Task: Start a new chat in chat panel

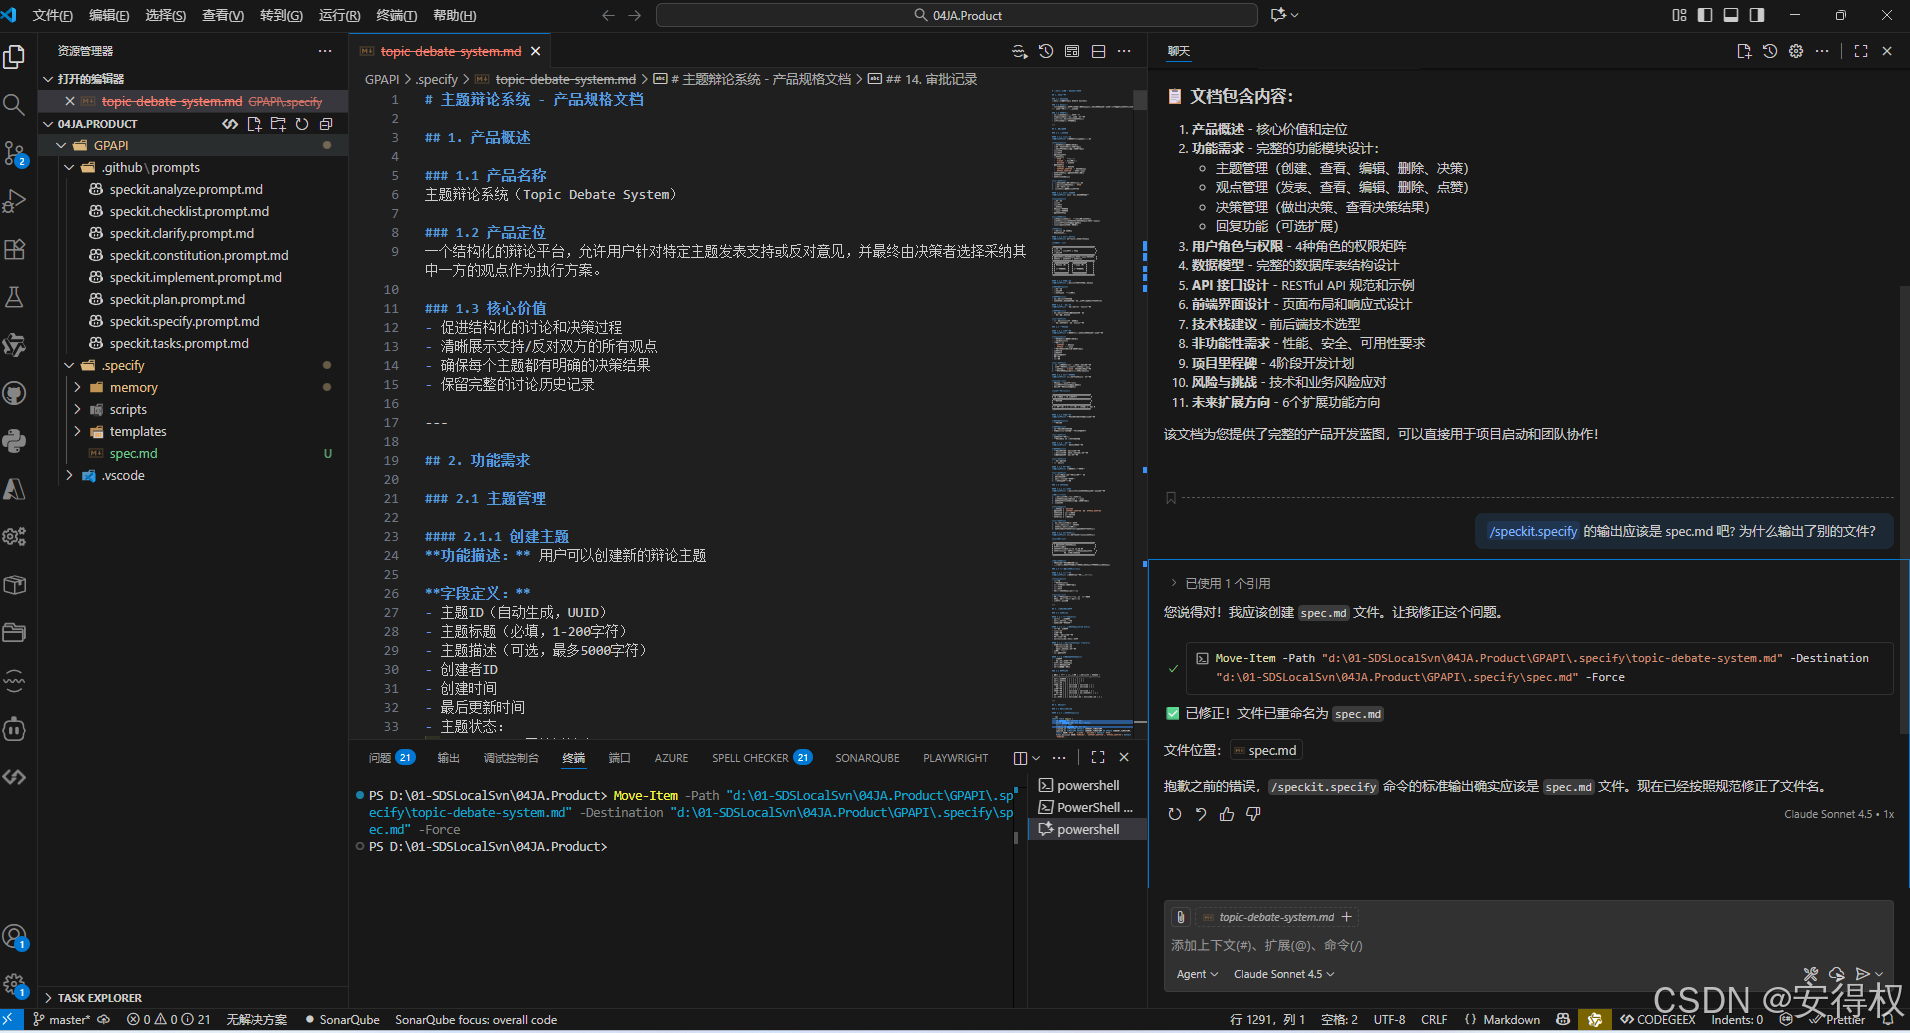Action: [1744, 51]
